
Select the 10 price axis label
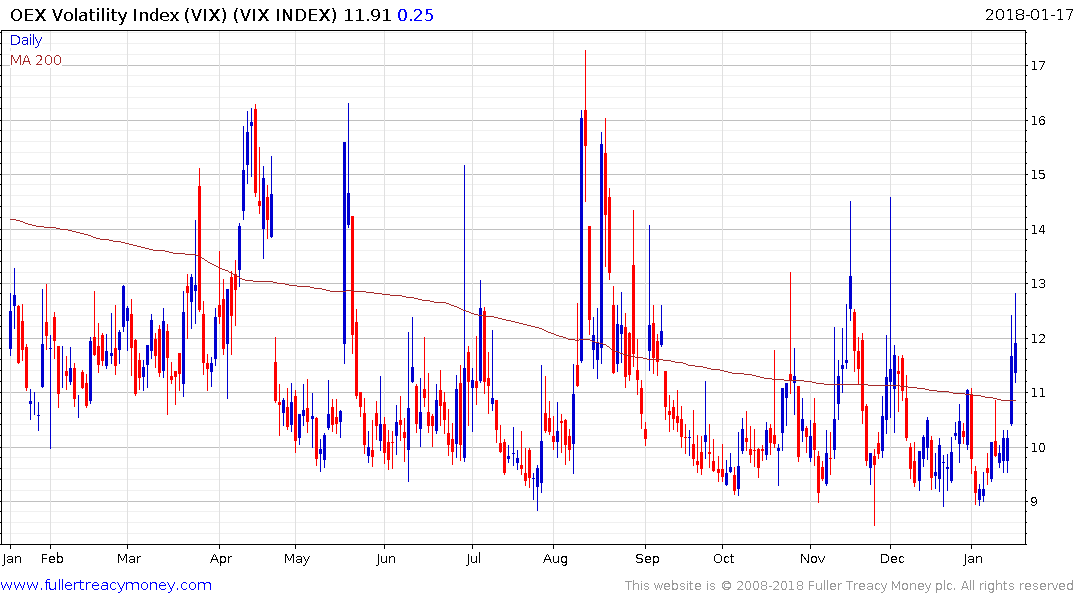[1038, 448]
